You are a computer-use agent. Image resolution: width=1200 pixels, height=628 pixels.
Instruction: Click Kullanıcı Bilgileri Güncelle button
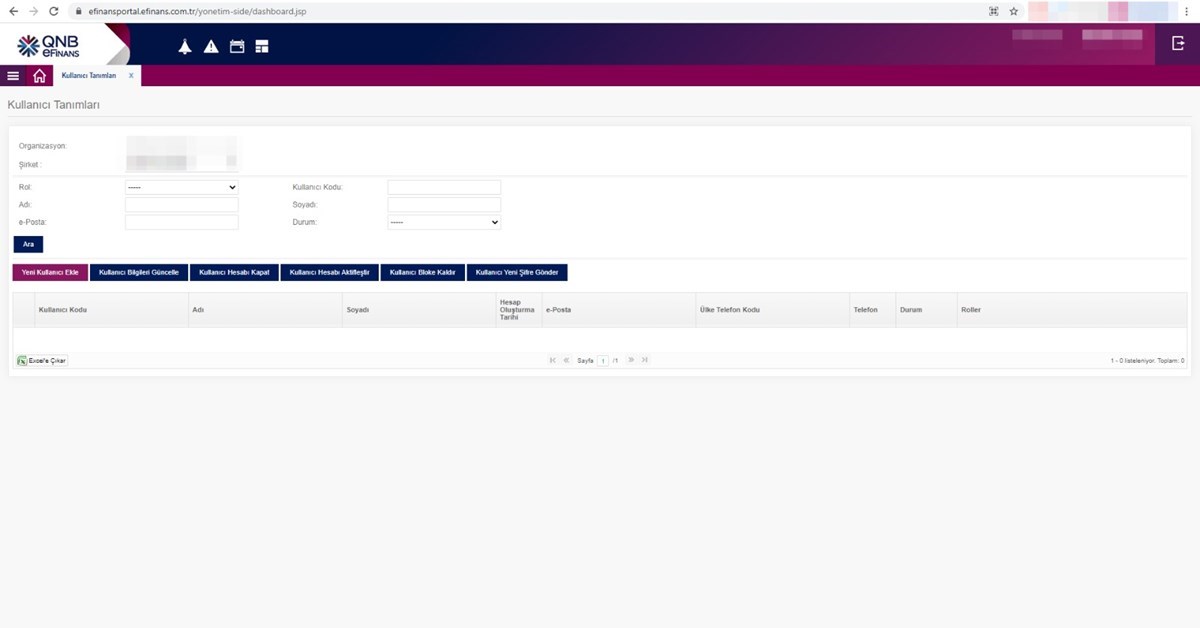[139, 272]
